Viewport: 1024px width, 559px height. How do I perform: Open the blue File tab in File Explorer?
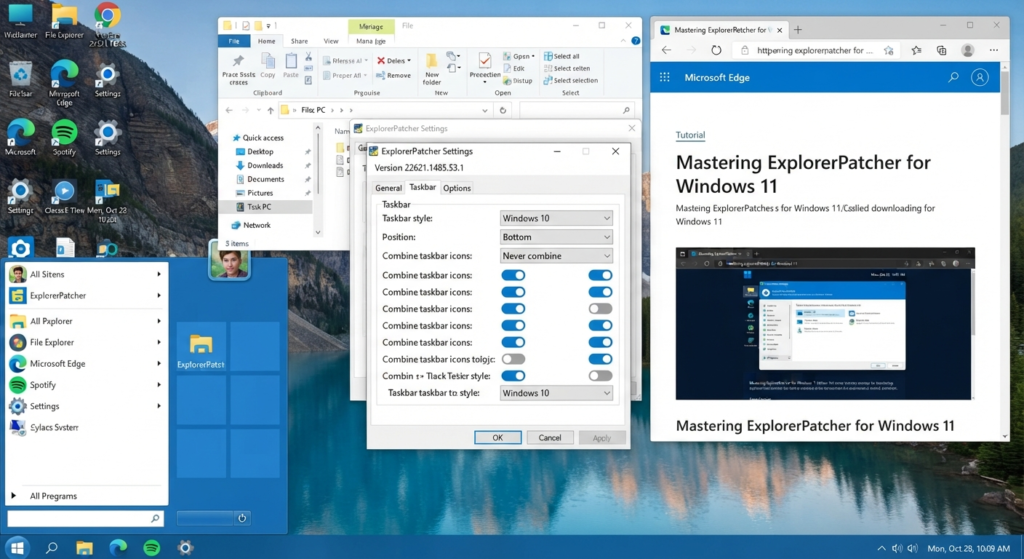[234, 41]
